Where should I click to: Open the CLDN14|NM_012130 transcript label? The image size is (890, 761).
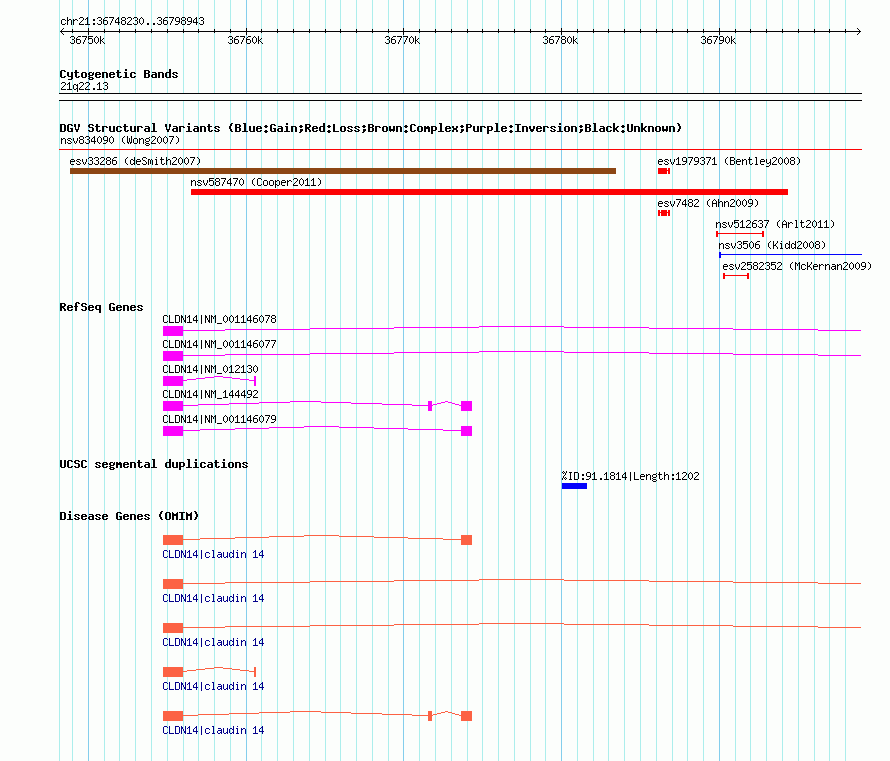pyautogui.click(x=211, y=369)
